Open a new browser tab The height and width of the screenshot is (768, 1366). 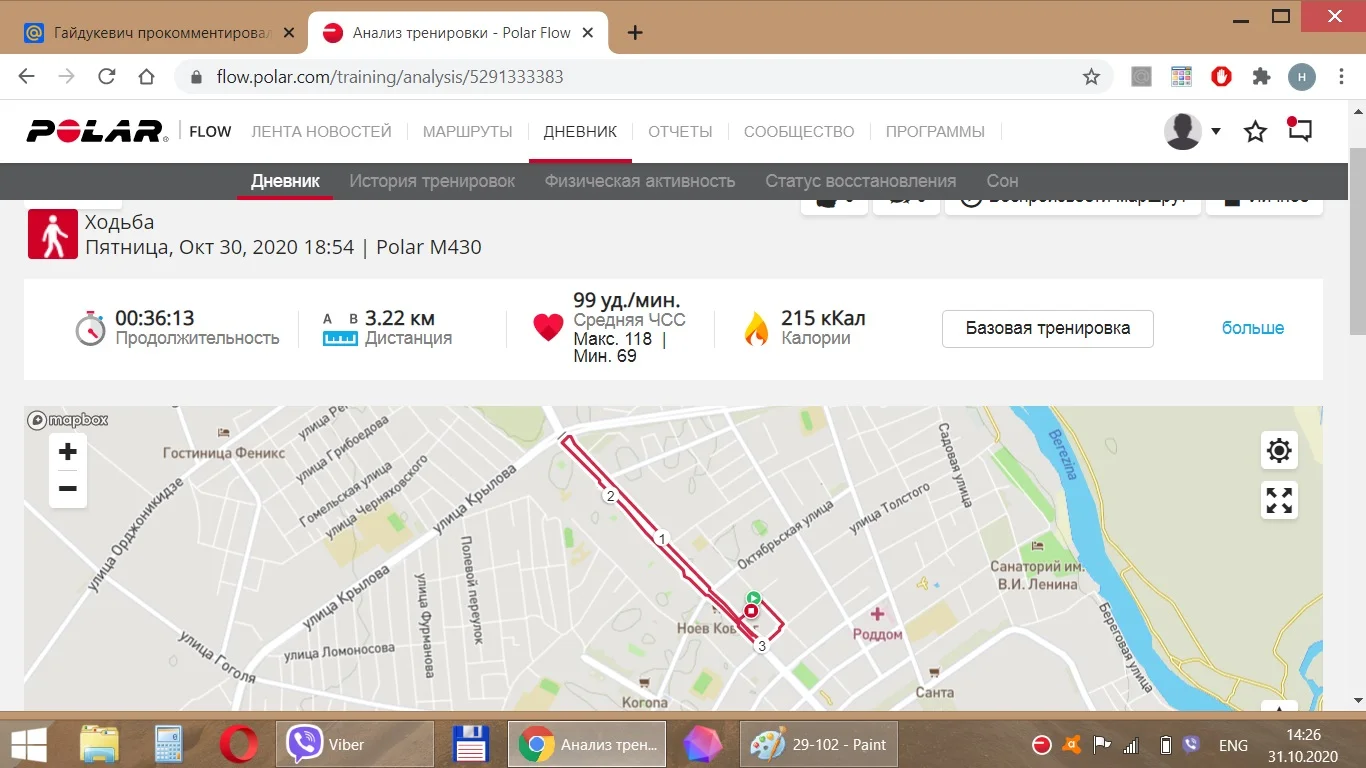[x=634, y=33]
